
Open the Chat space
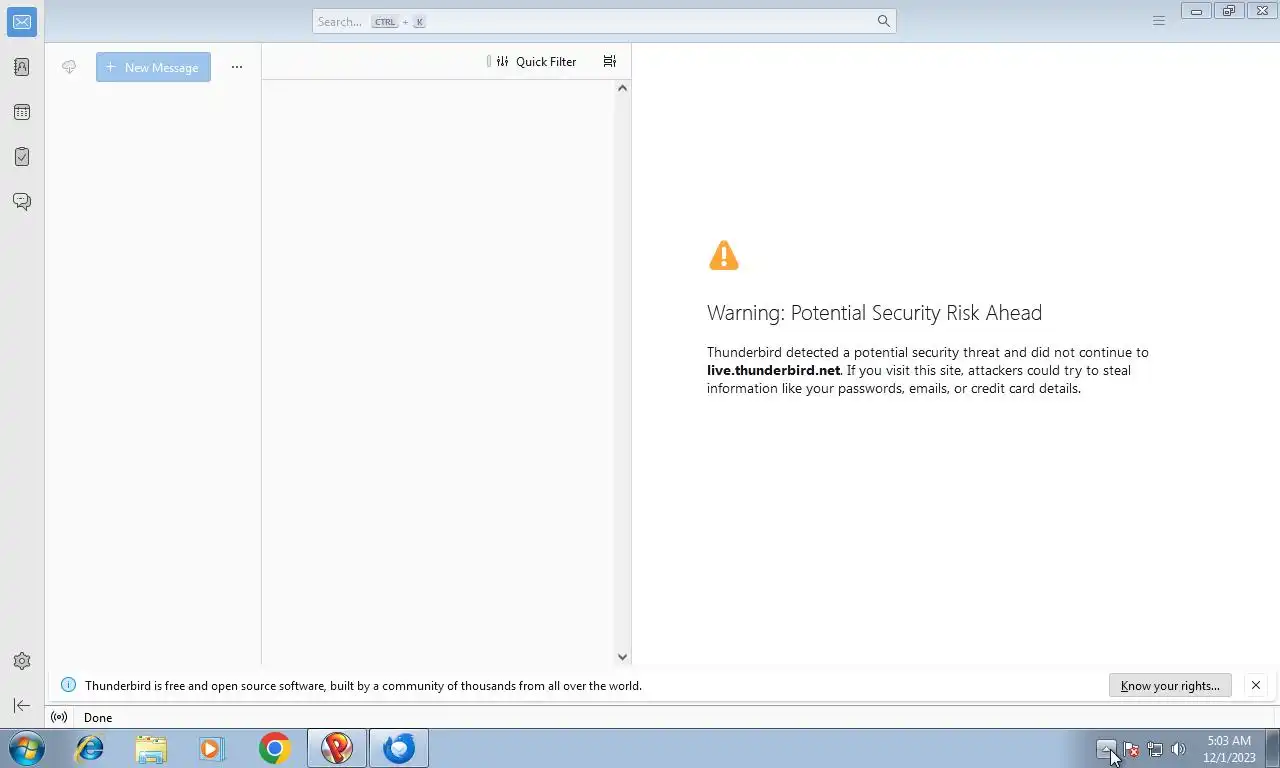click(x=22, y=202)
